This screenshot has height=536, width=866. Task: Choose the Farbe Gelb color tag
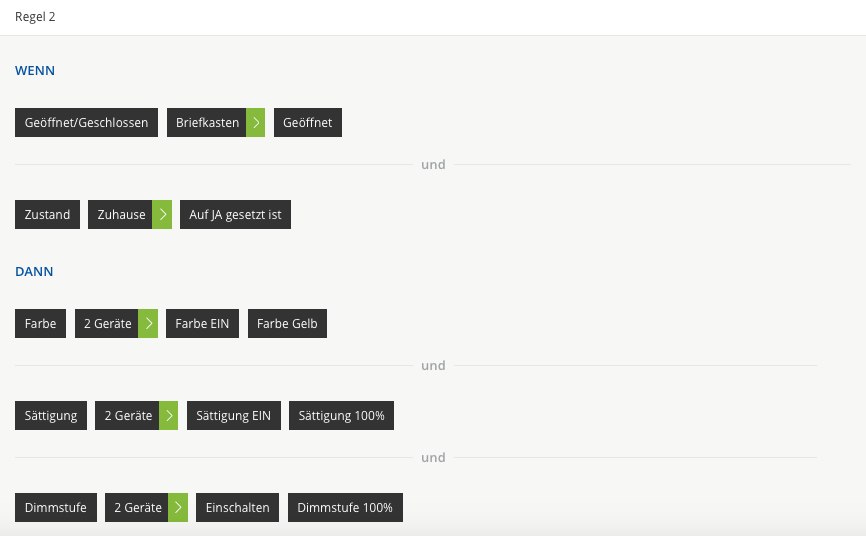coord(287,324)
